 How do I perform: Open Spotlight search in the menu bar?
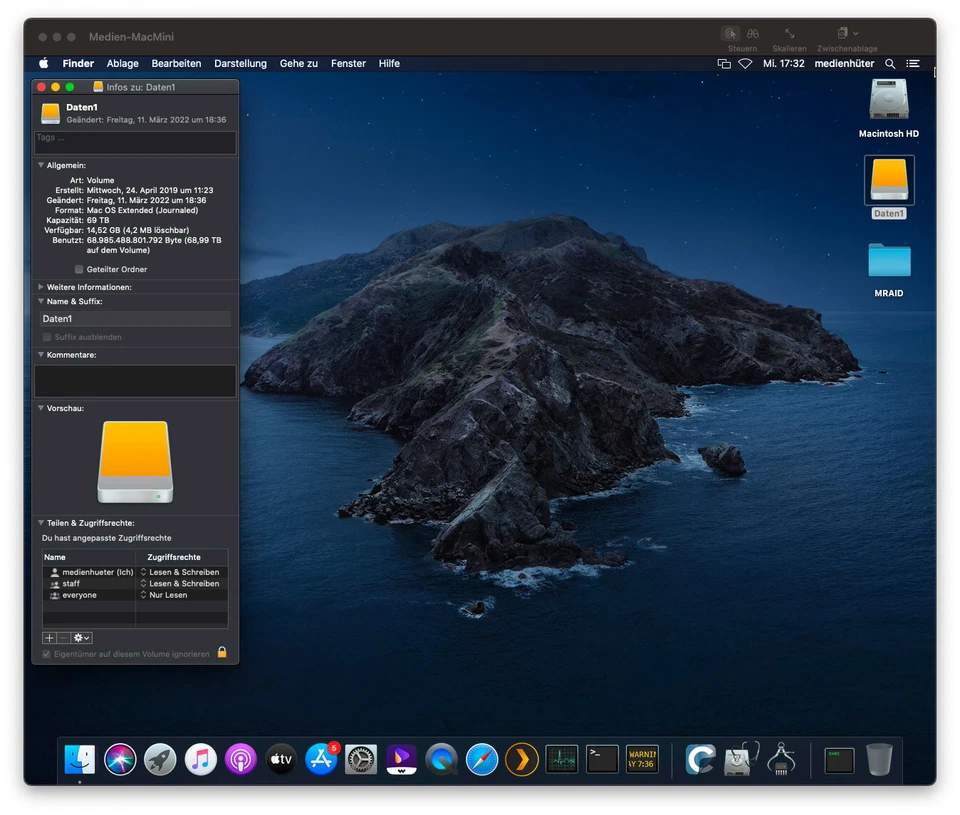tap(890, 63)
